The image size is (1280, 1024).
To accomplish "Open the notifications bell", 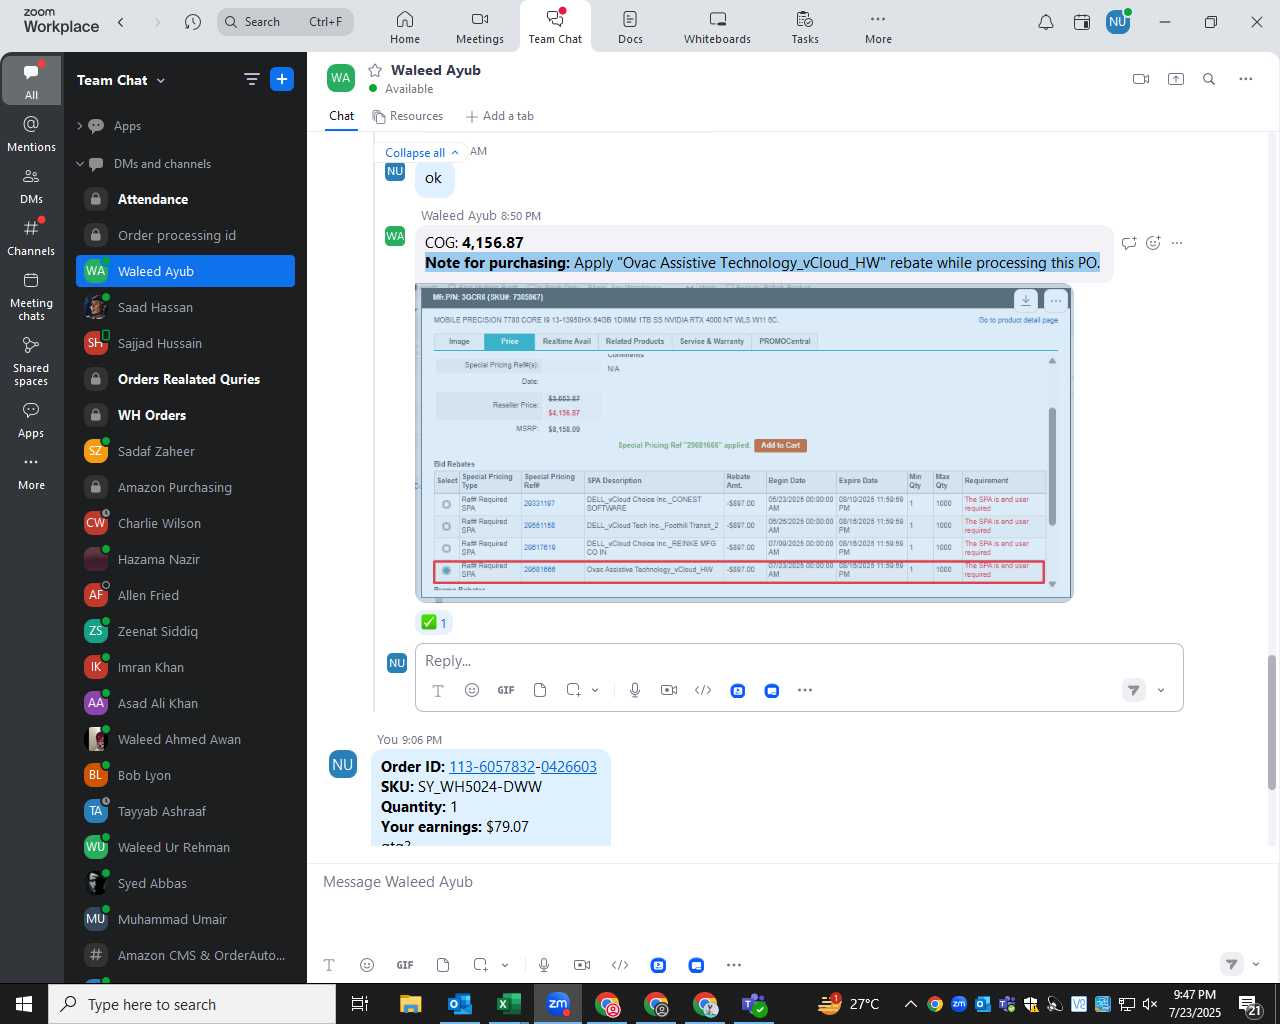I will 1046,22.
